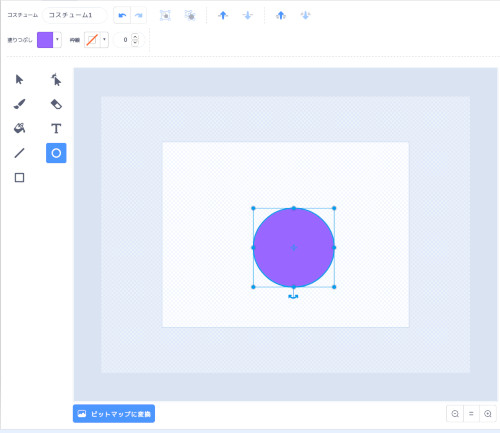Select the Fill bucket tool
This screenshot has width=500, height=433.
pyautogui.click(x=19, y=129)
